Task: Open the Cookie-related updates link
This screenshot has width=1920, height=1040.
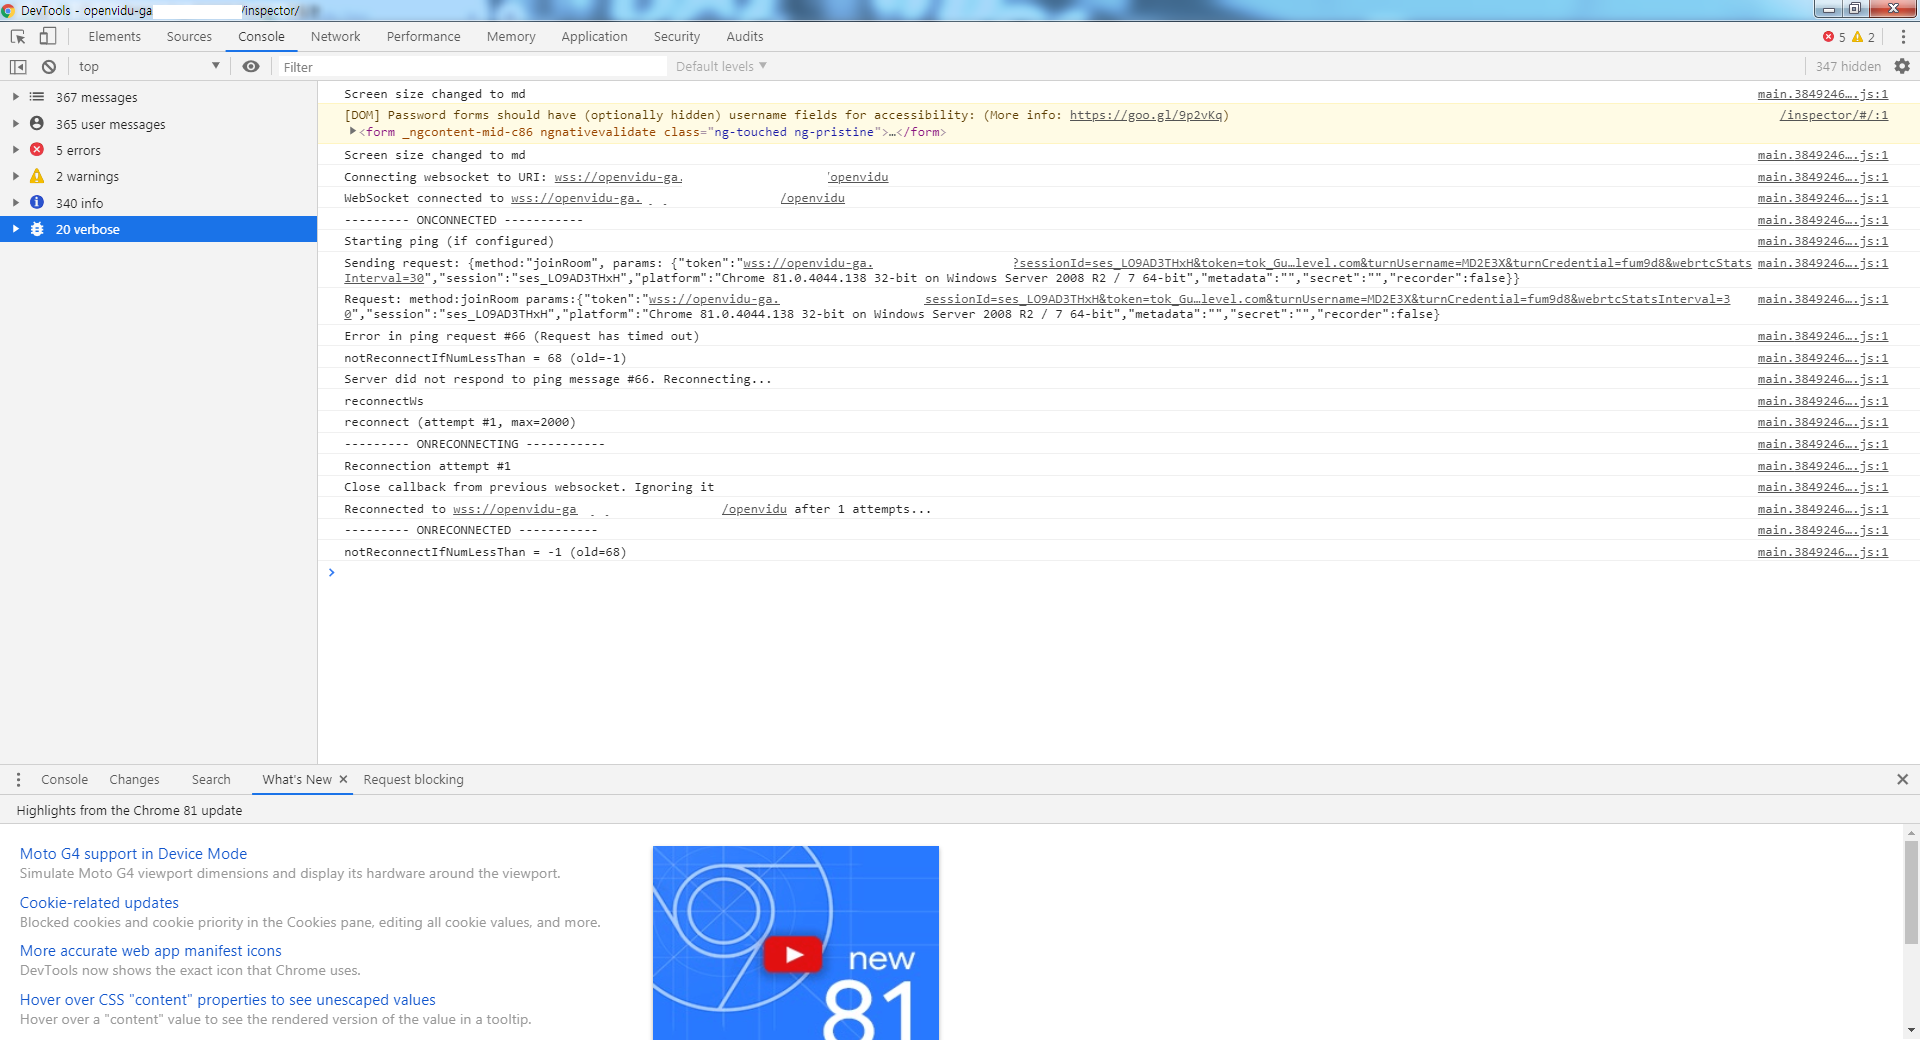Action: click(99, 903)
